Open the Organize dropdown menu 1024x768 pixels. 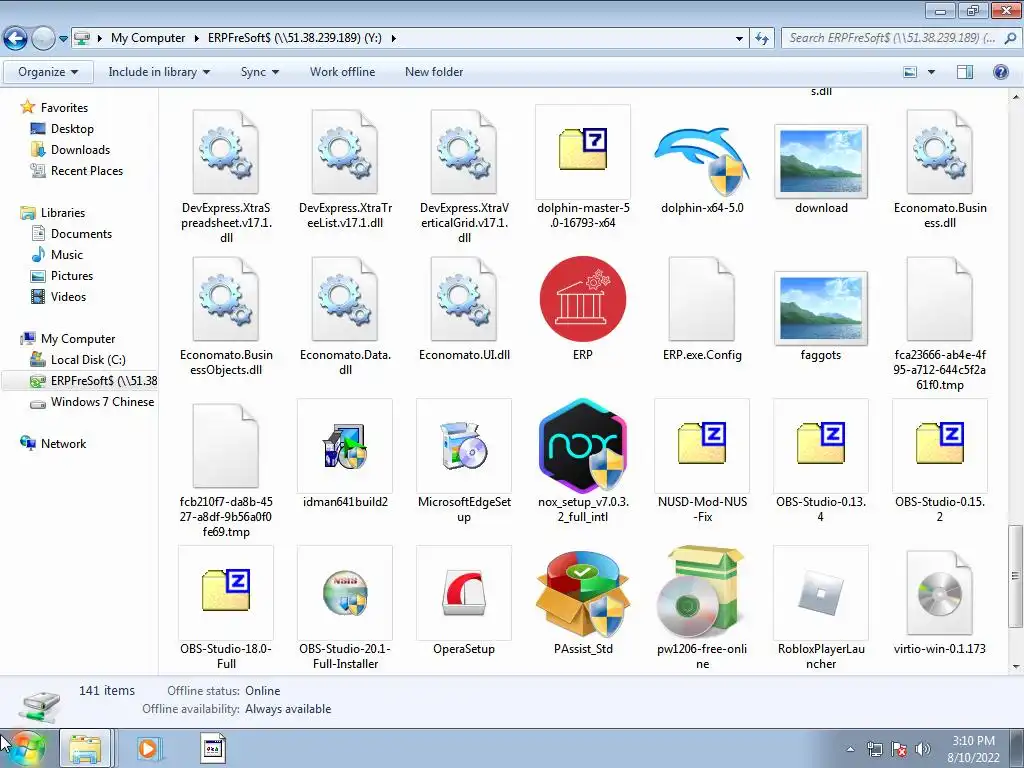(48, 72)
